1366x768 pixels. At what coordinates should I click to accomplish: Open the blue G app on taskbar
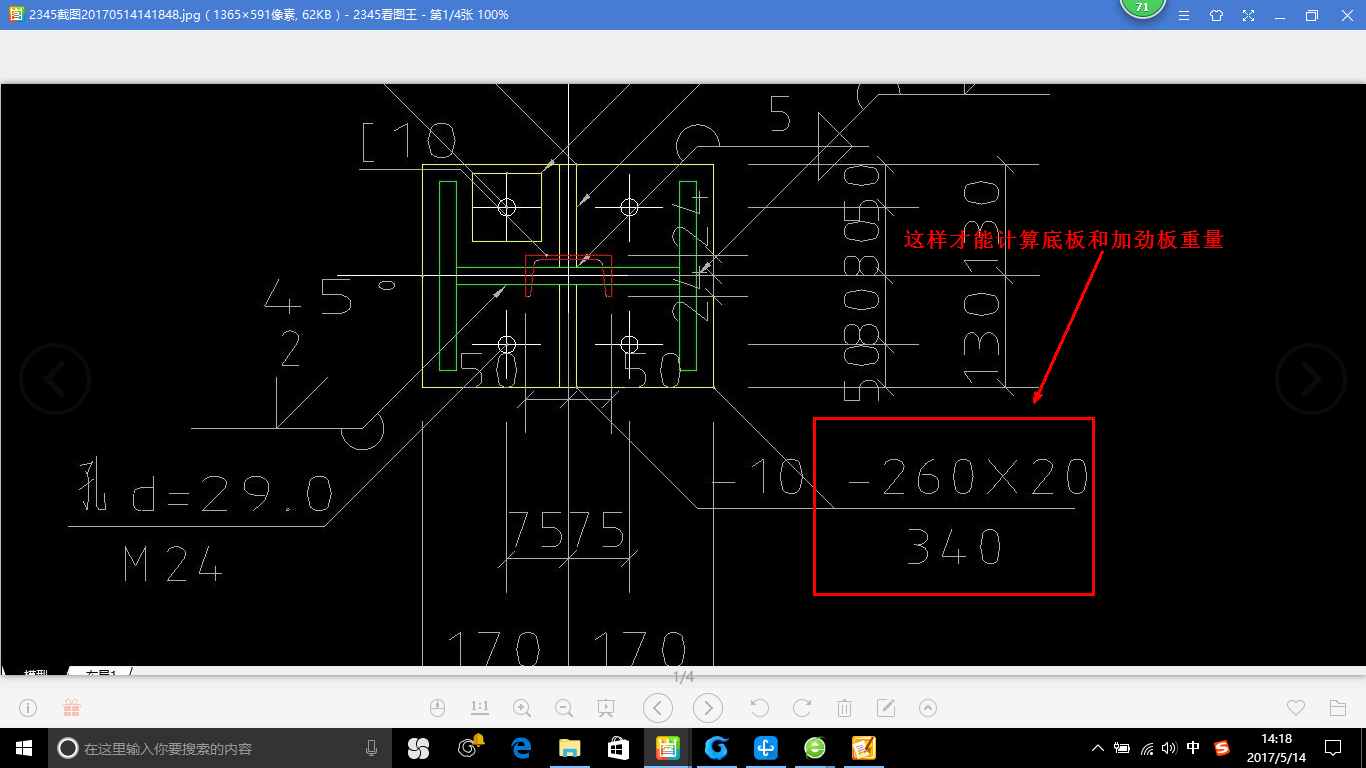(x=716, y=748)
